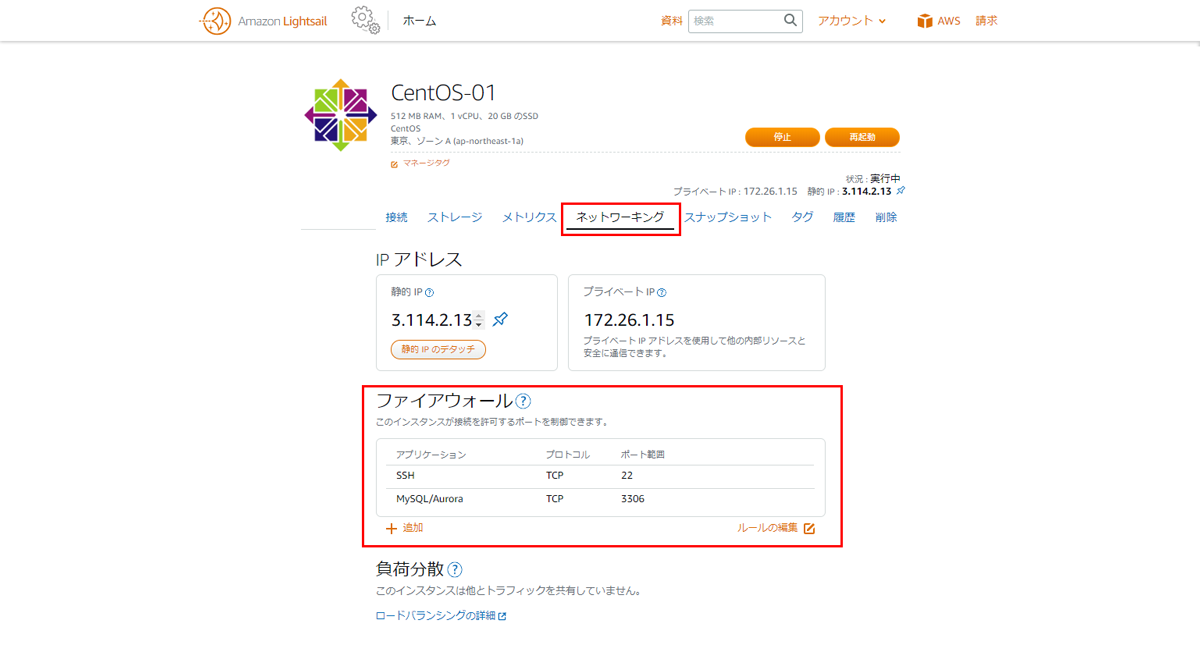Select the メトリクス tab
The height and width of the screenshot is (668, 1200).
[x=530, y=216]
